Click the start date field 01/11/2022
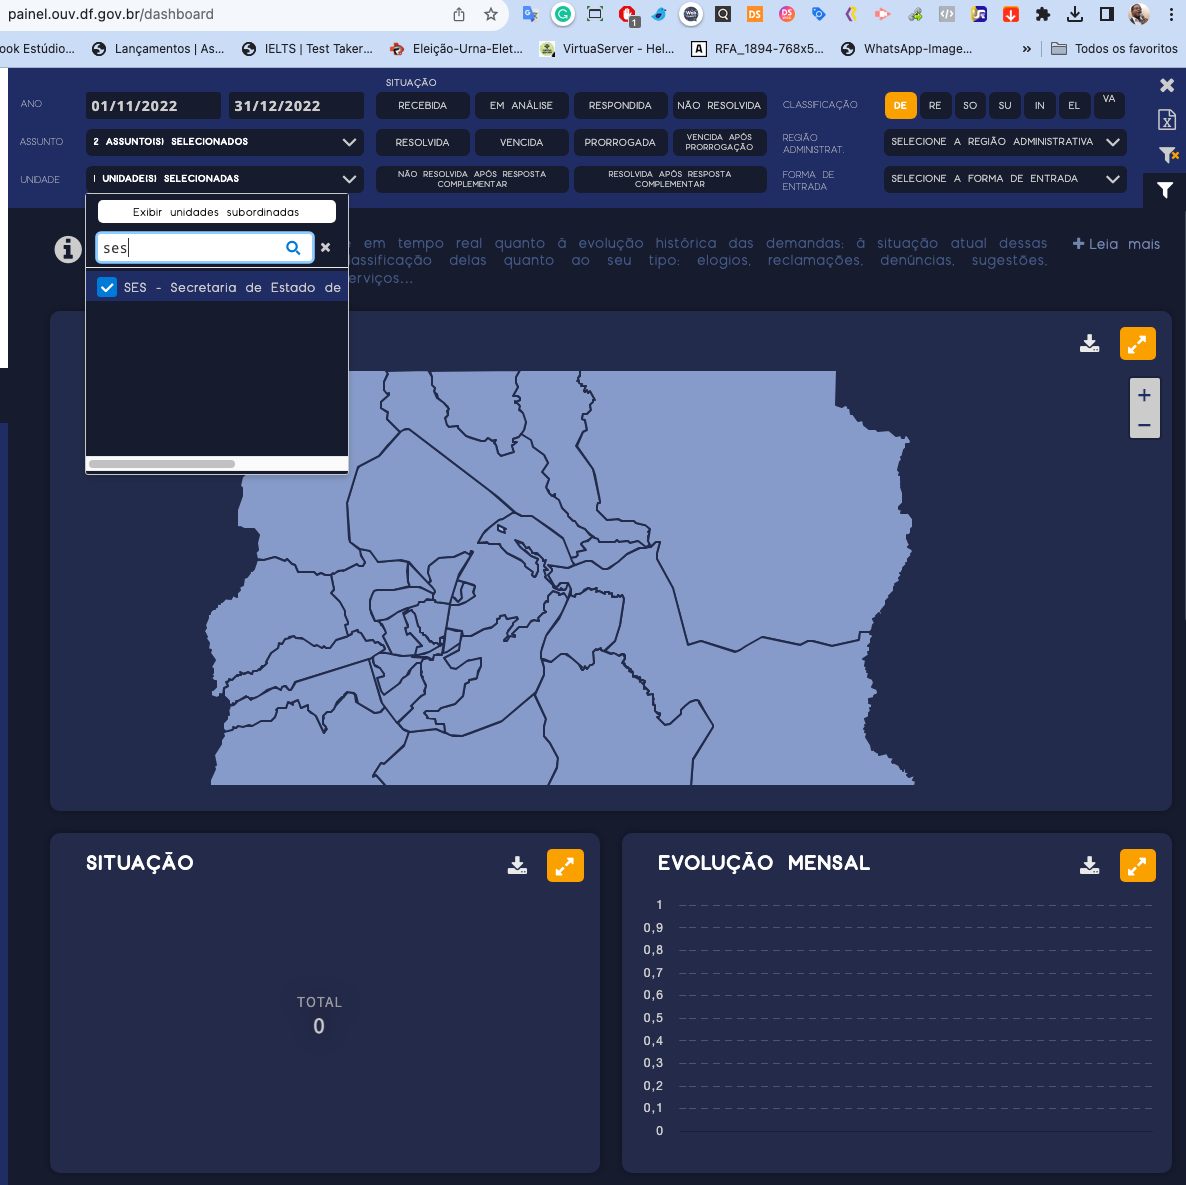This screenshot has width=1186, height=1185. click(x=153, y=106)
